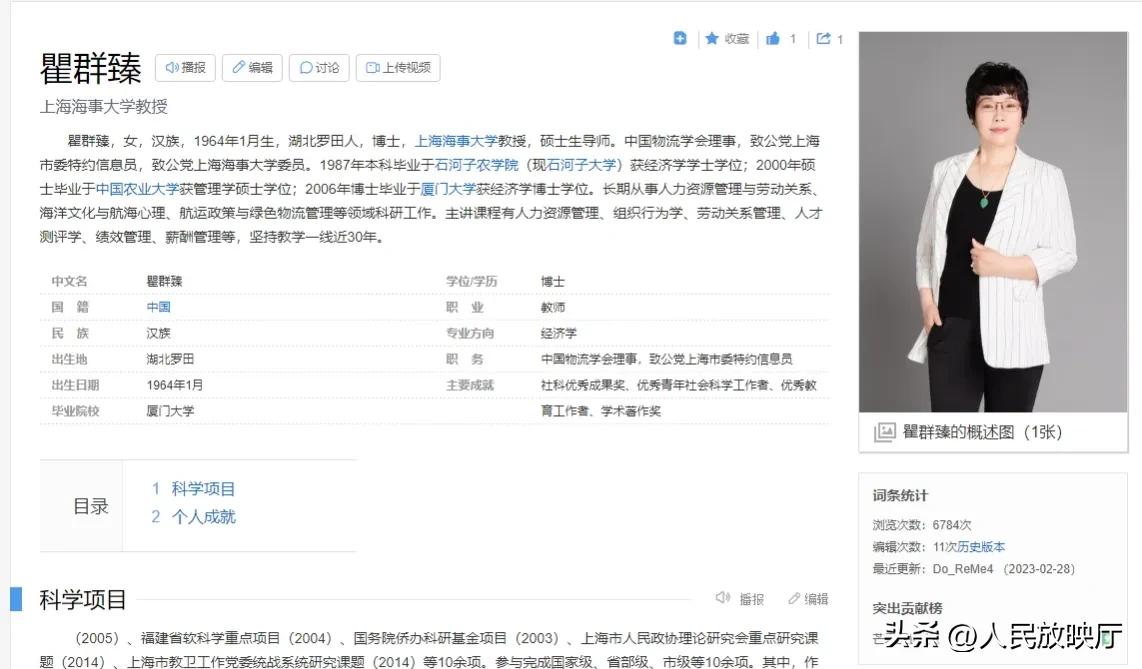Viewport: 1142px width, 669px height.
Task: Play the 播报 audio narration icon
Action: 171,67
